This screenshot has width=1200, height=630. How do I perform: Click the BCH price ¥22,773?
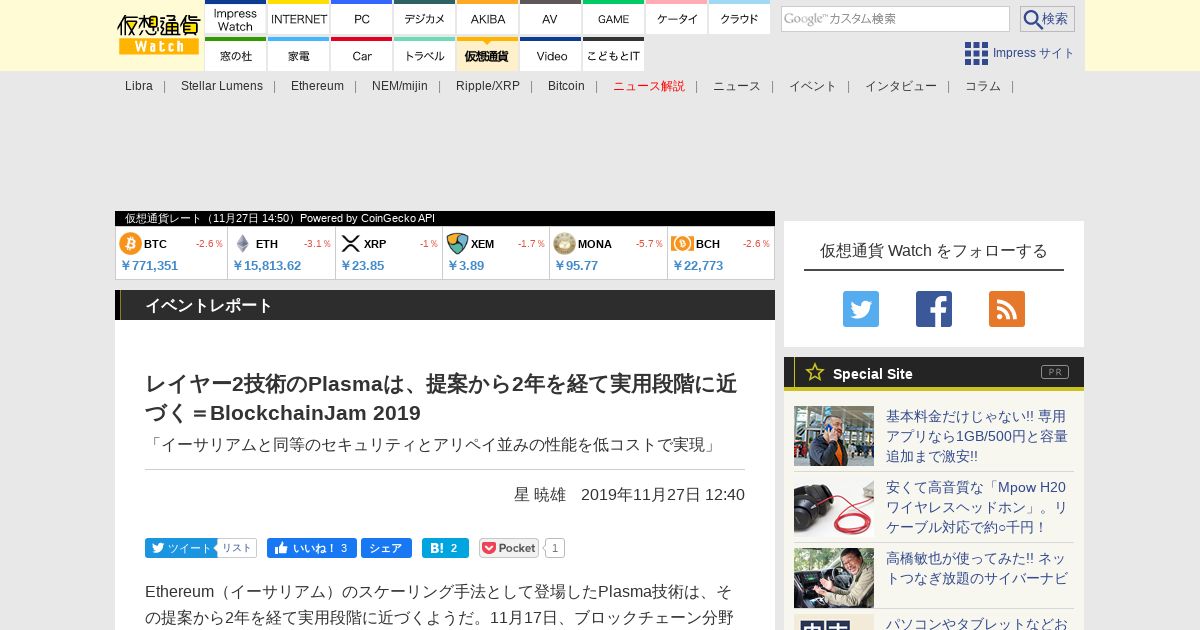pos(698,266)
